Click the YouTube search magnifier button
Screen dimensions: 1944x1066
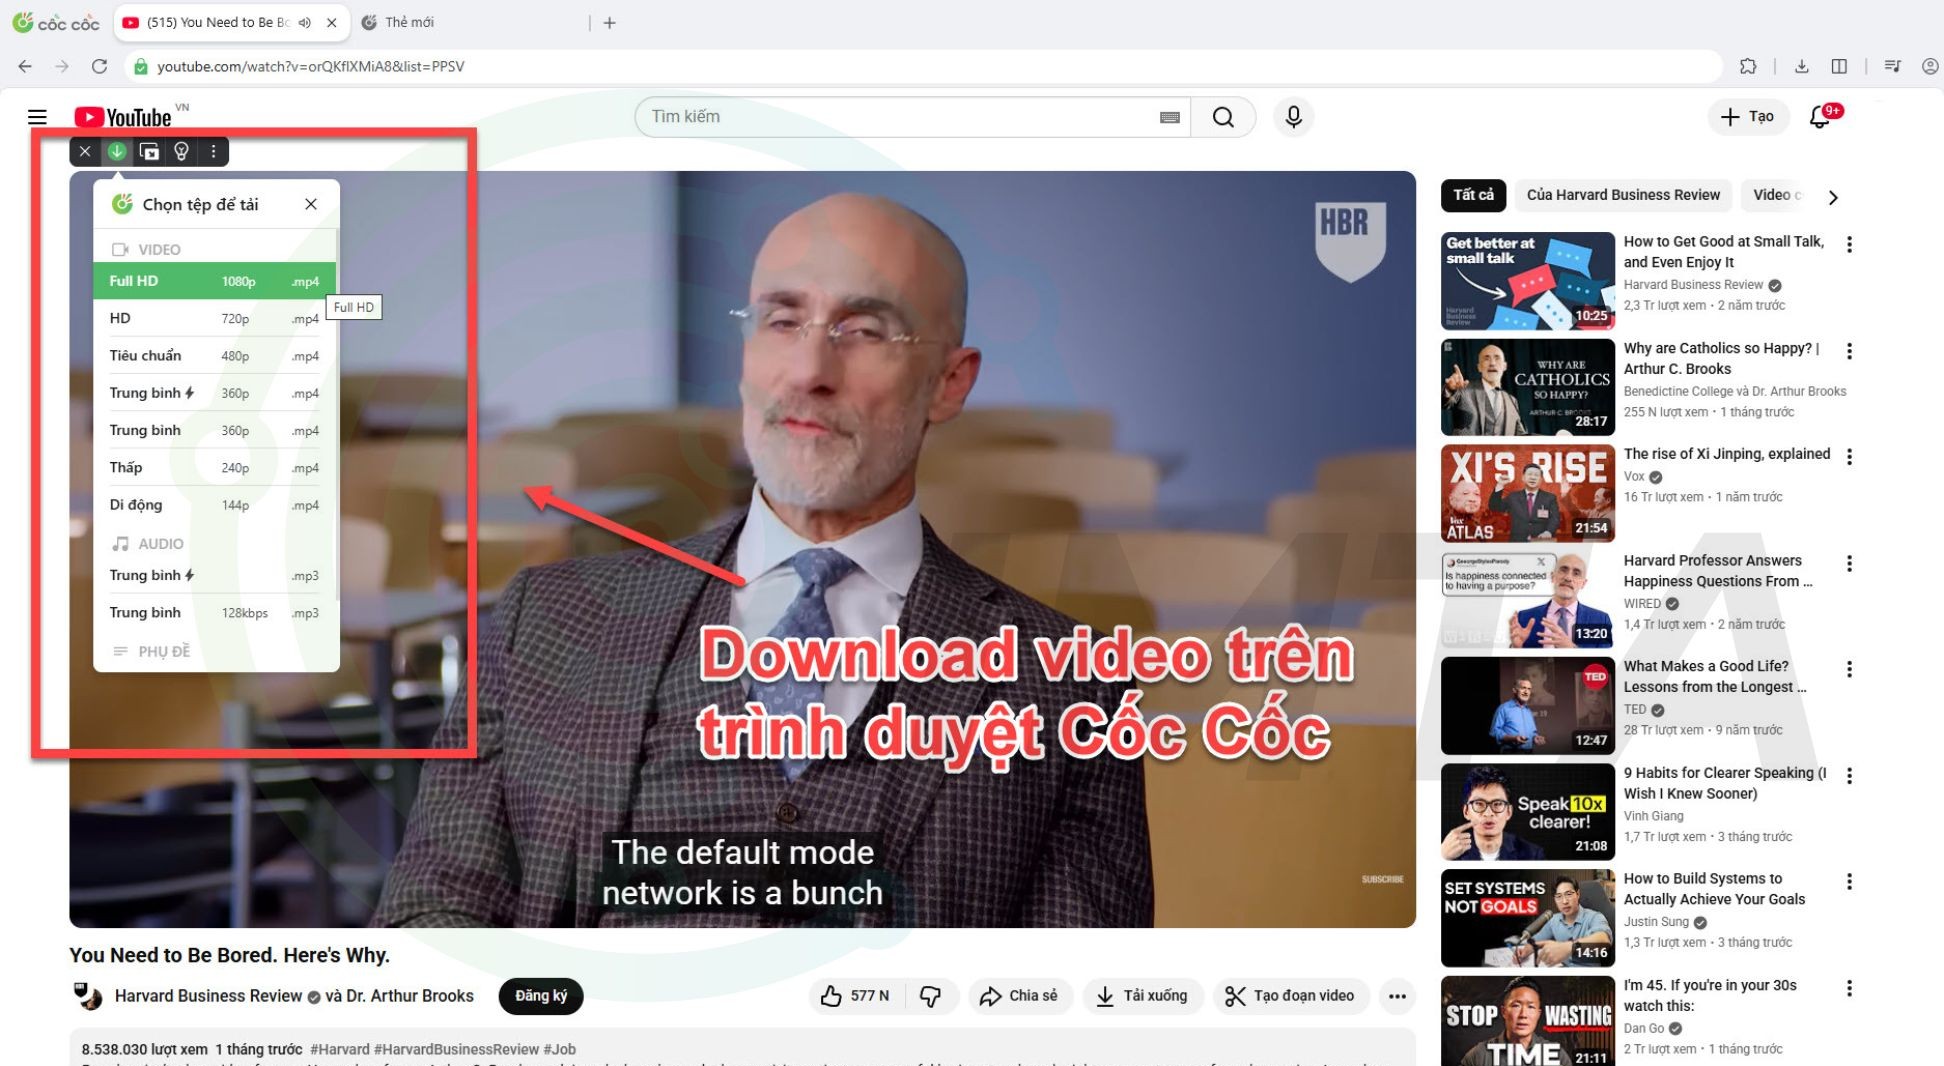(1222, 117)
